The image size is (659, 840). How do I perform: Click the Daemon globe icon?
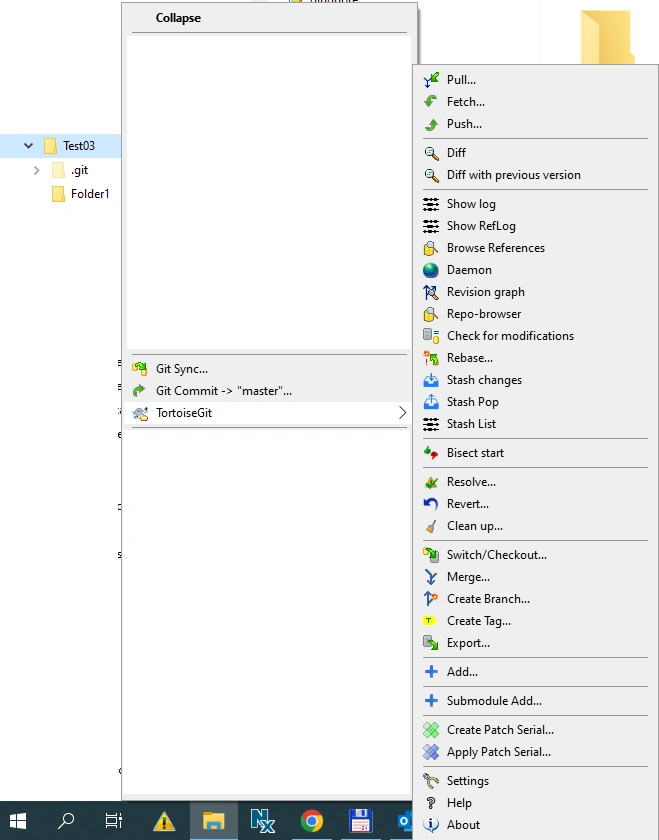[x=431, y=270]
